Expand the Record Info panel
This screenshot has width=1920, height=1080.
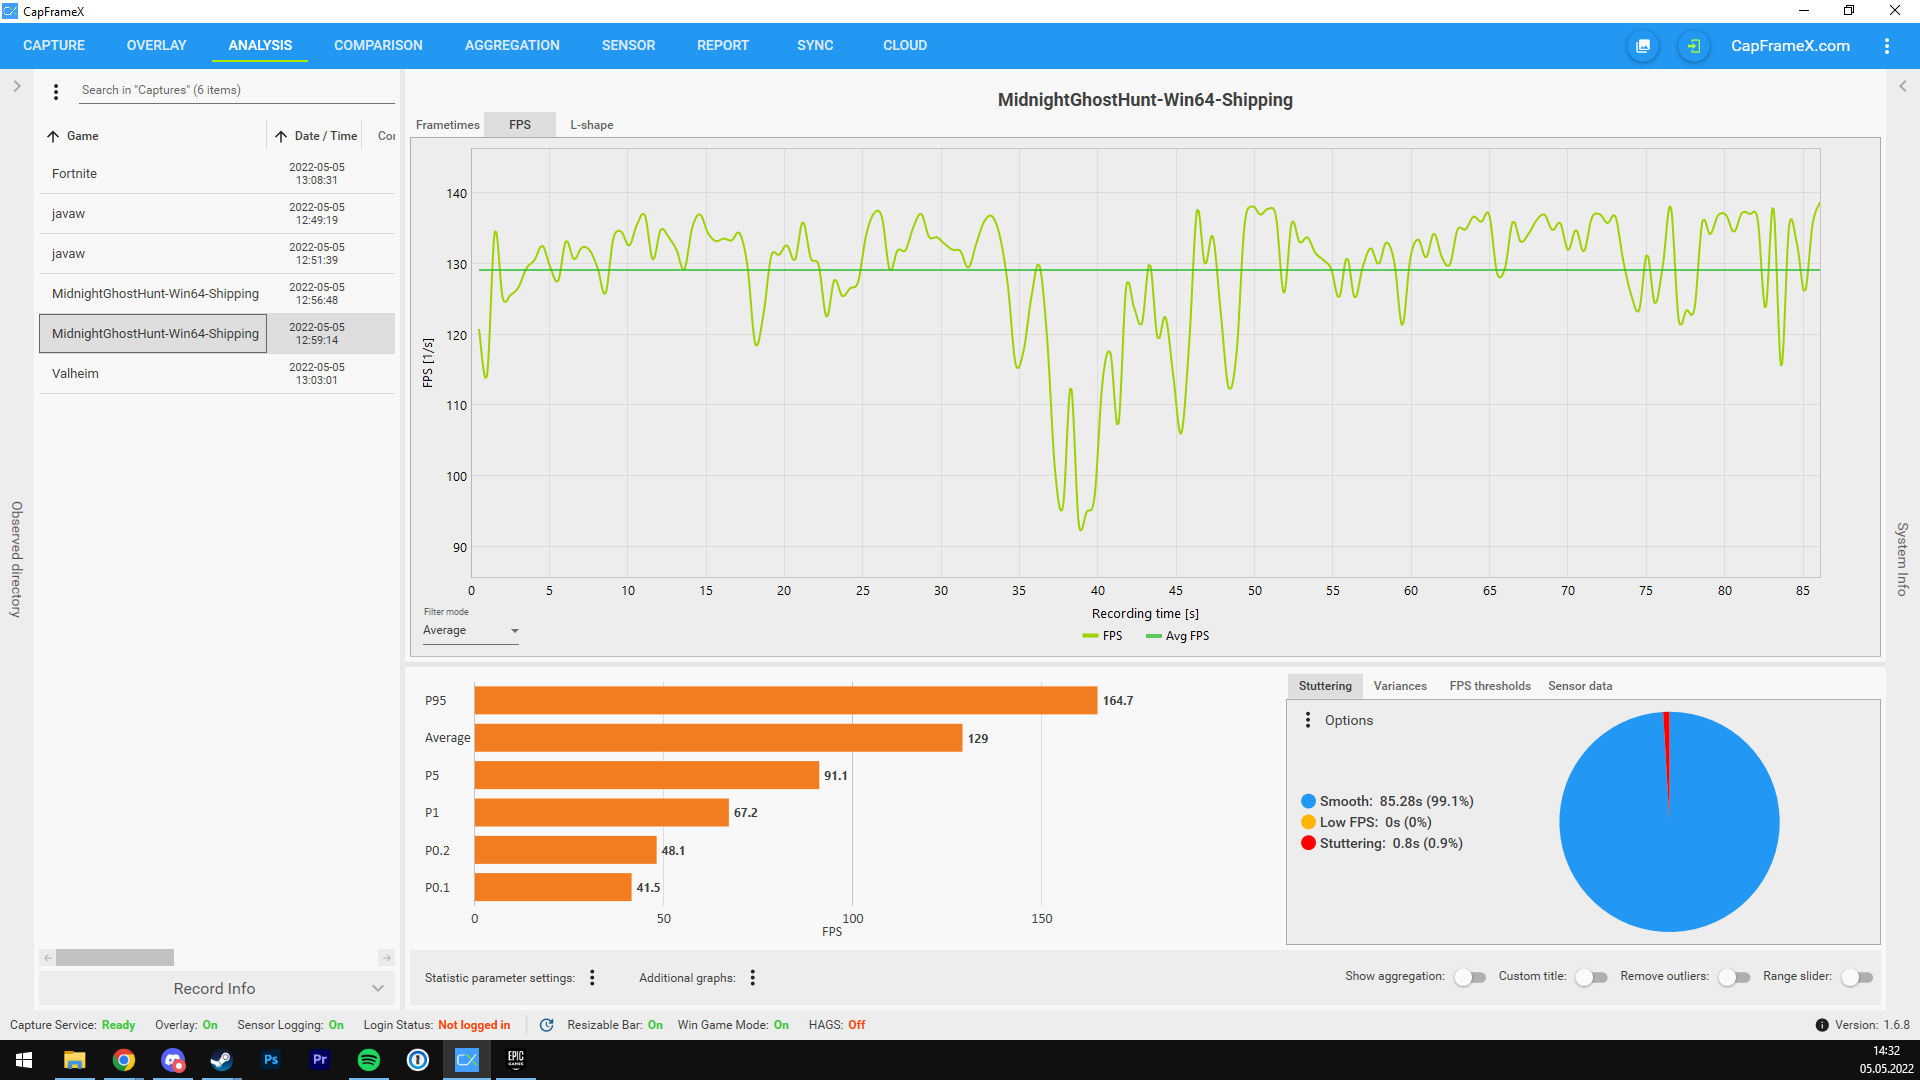tap(216, 988)
